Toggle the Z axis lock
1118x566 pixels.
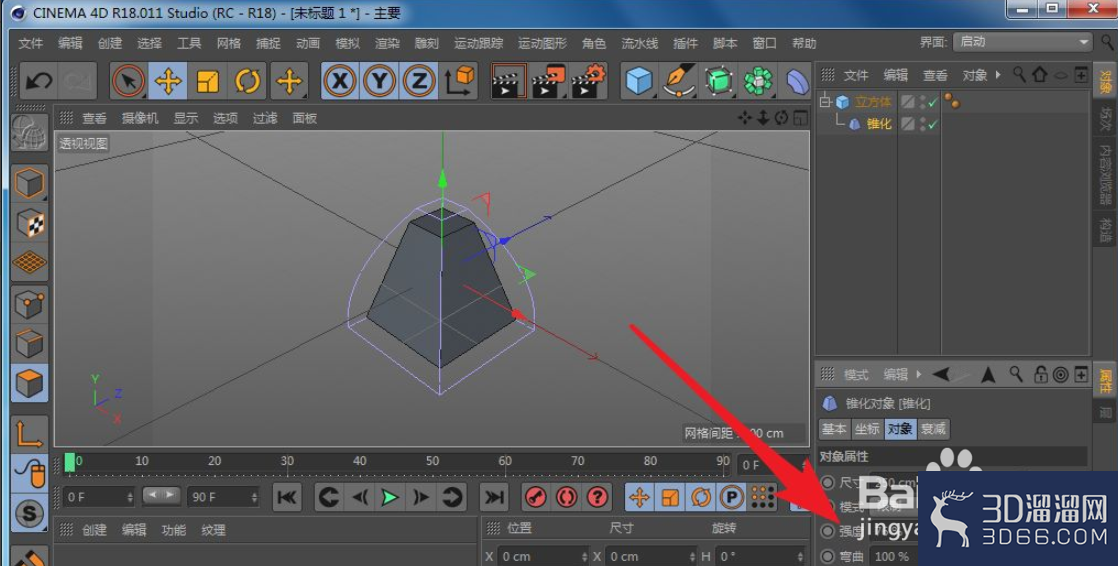[419, 81]
